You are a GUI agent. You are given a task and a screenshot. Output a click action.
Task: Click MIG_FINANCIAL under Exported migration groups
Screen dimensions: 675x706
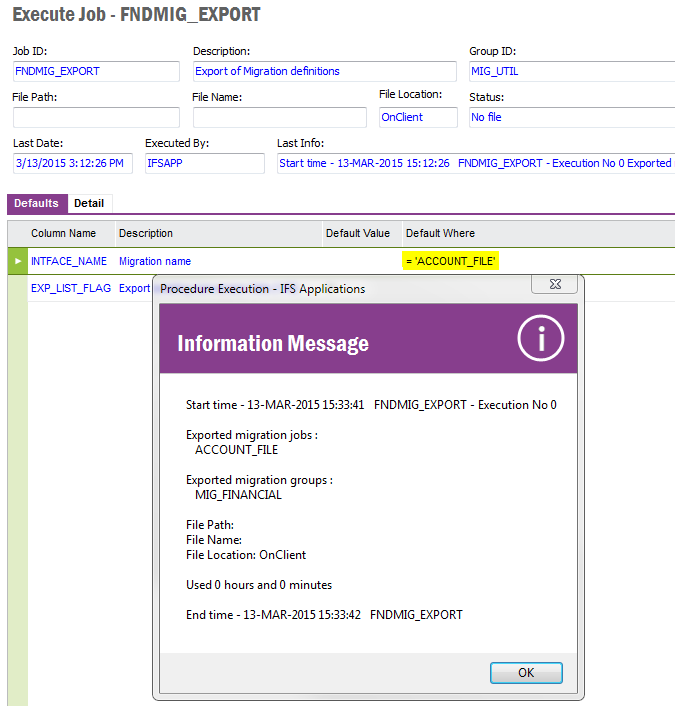point(238,495)
